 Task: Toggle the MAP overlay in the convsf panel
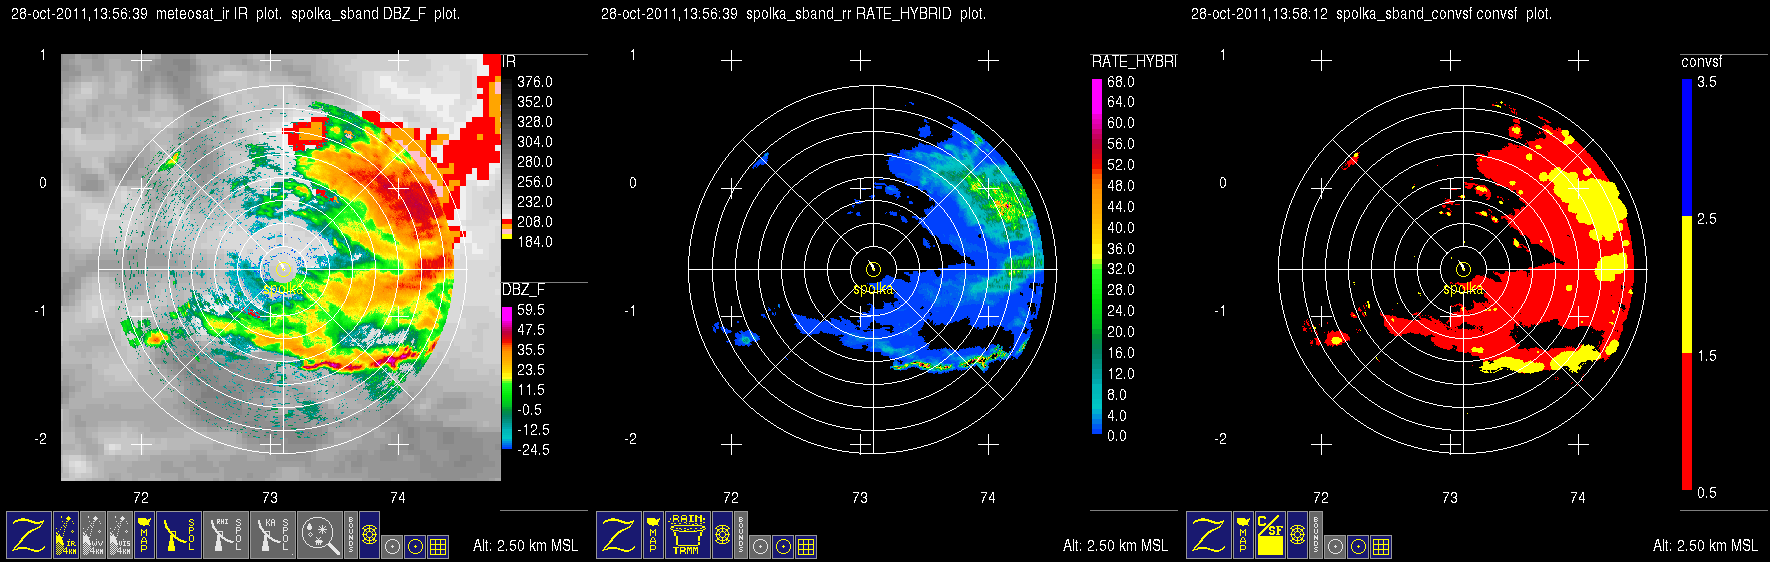point(1243,535)
